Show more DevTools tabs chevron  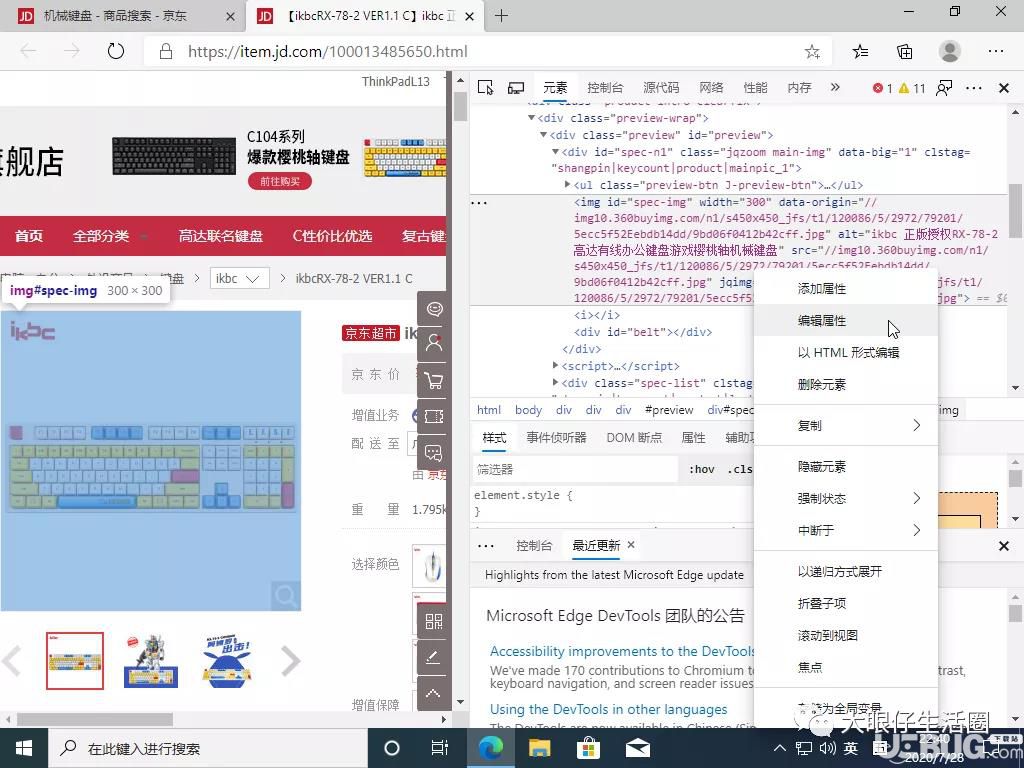(835, 87)
